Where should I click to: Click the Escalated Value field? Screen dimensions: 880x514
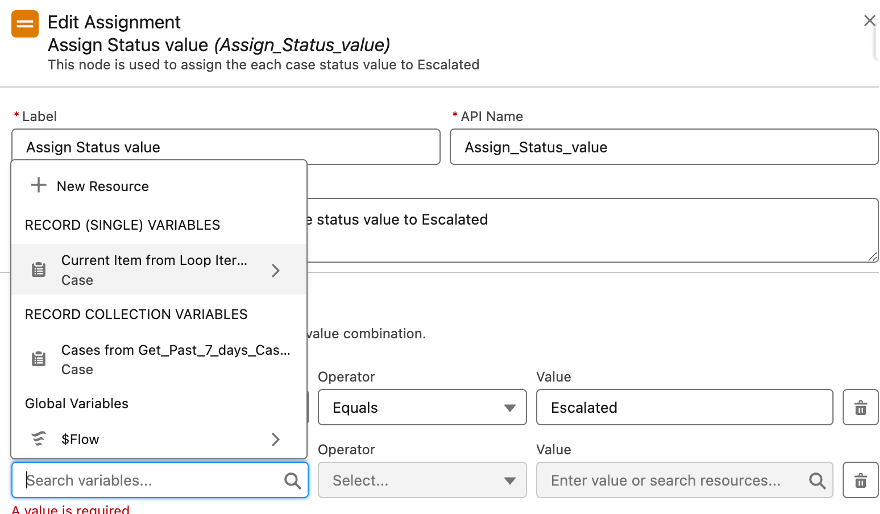[684, 408]
